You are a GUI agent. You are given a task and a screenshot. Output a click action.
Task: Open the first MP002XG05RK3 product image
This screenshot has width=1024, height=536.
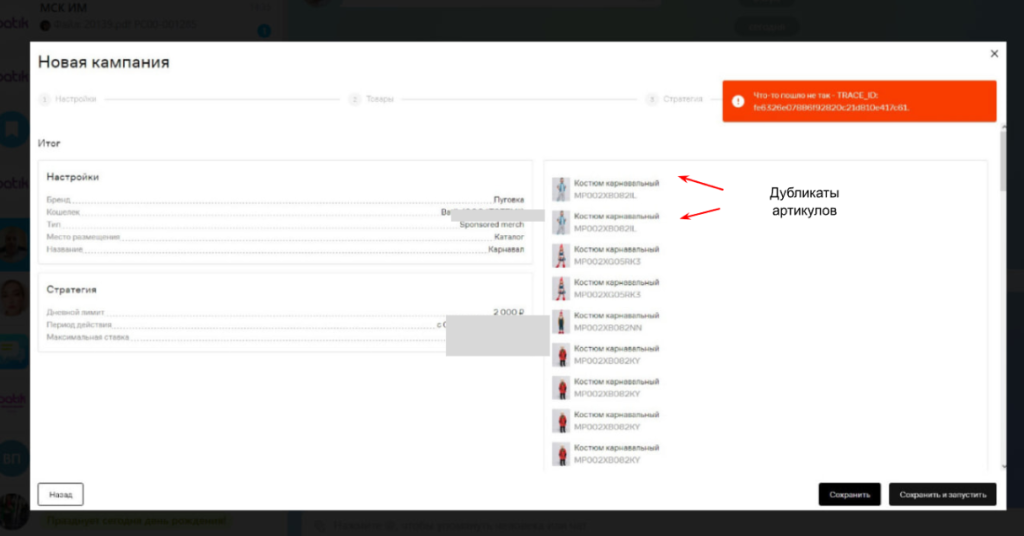(561, 255)
